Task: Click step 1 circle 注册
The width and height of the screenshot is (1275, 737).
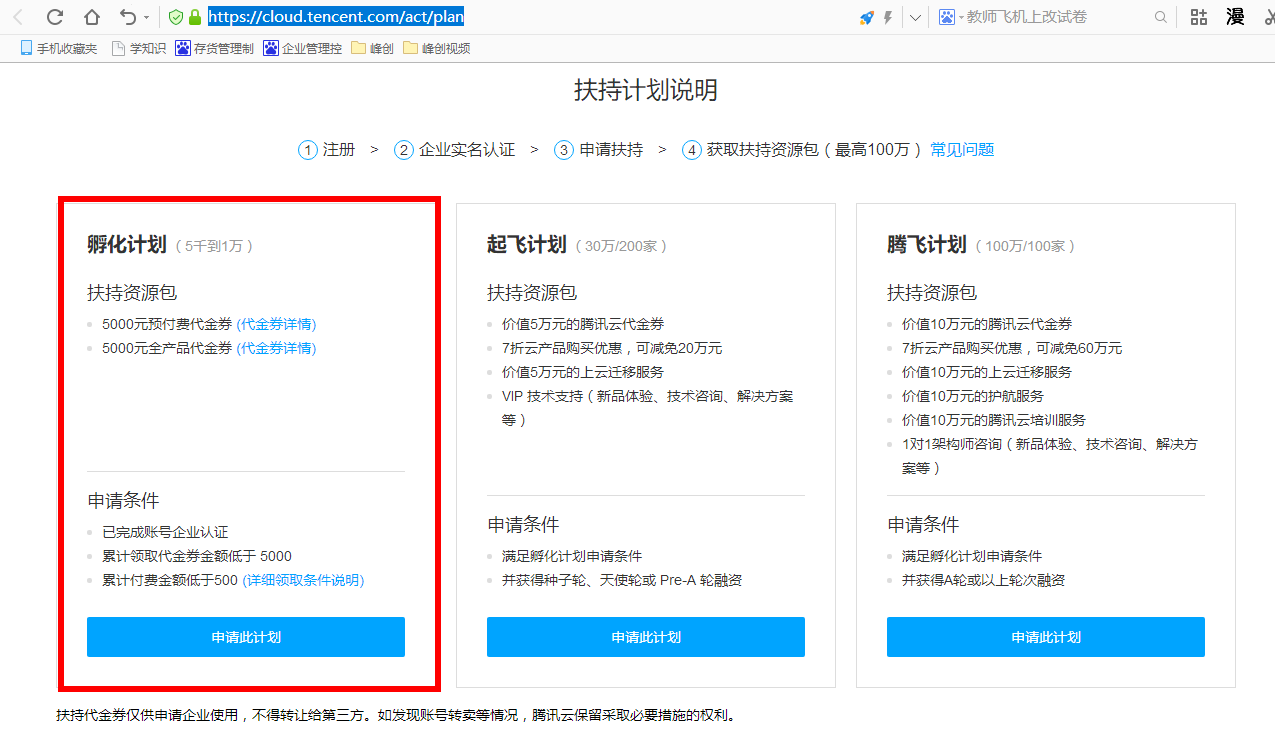Action: pyautogui.click(x=308, y=150)
